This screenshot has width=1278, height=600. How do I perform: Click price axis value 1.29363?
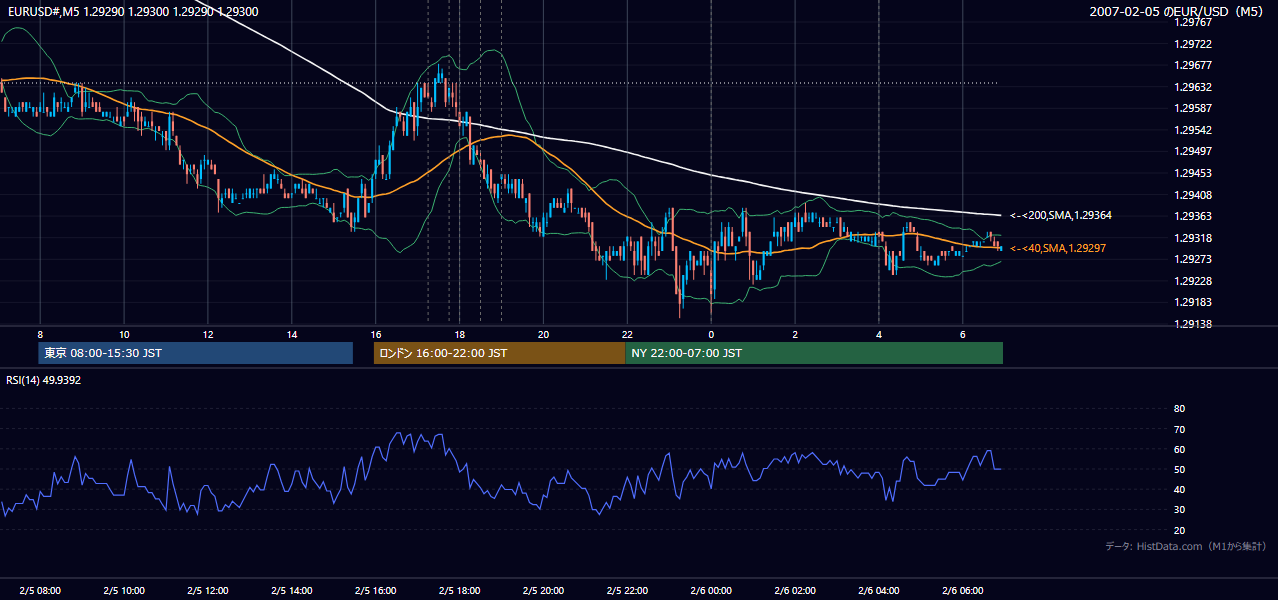pos(1193,216)
